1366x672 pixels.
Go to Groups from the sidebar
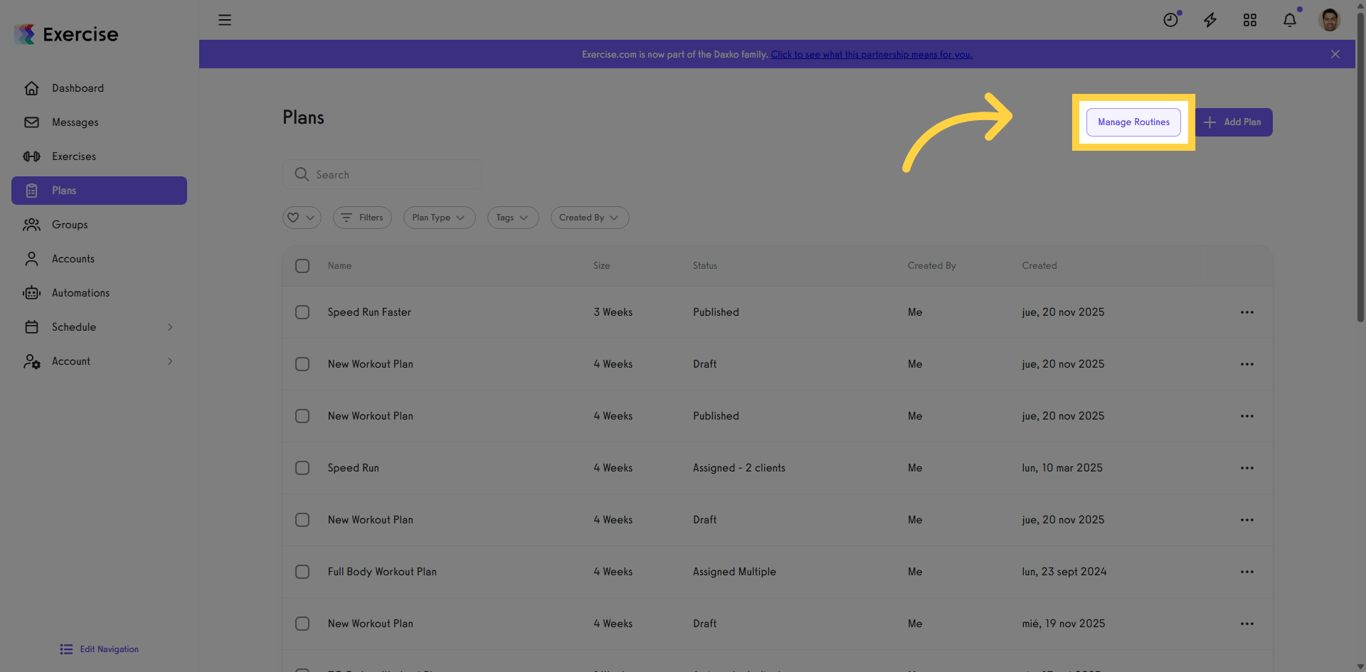(70, 224)
